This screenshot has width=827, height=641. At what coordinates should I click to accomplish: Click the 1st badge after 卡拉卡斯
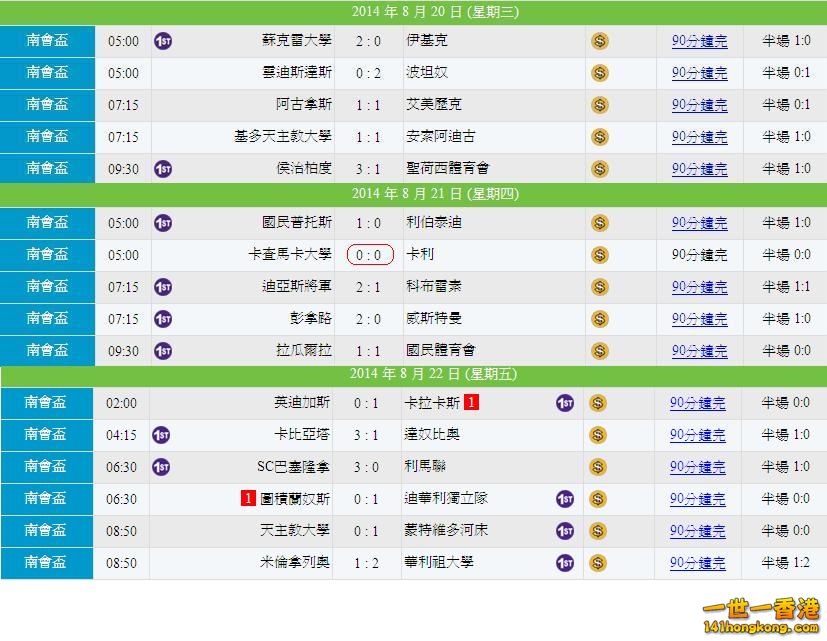coord(565,404)
